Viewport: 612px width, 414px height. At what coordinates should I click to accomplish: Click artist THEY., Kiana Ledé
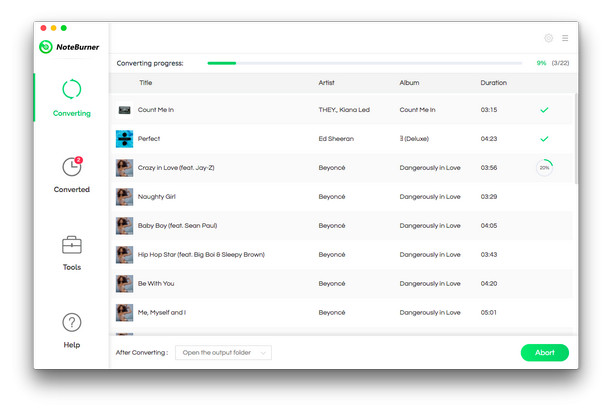point(344,110)
